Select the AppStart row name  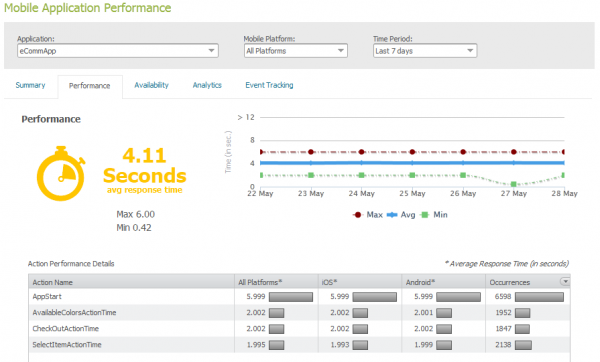(x=47, y=297)
